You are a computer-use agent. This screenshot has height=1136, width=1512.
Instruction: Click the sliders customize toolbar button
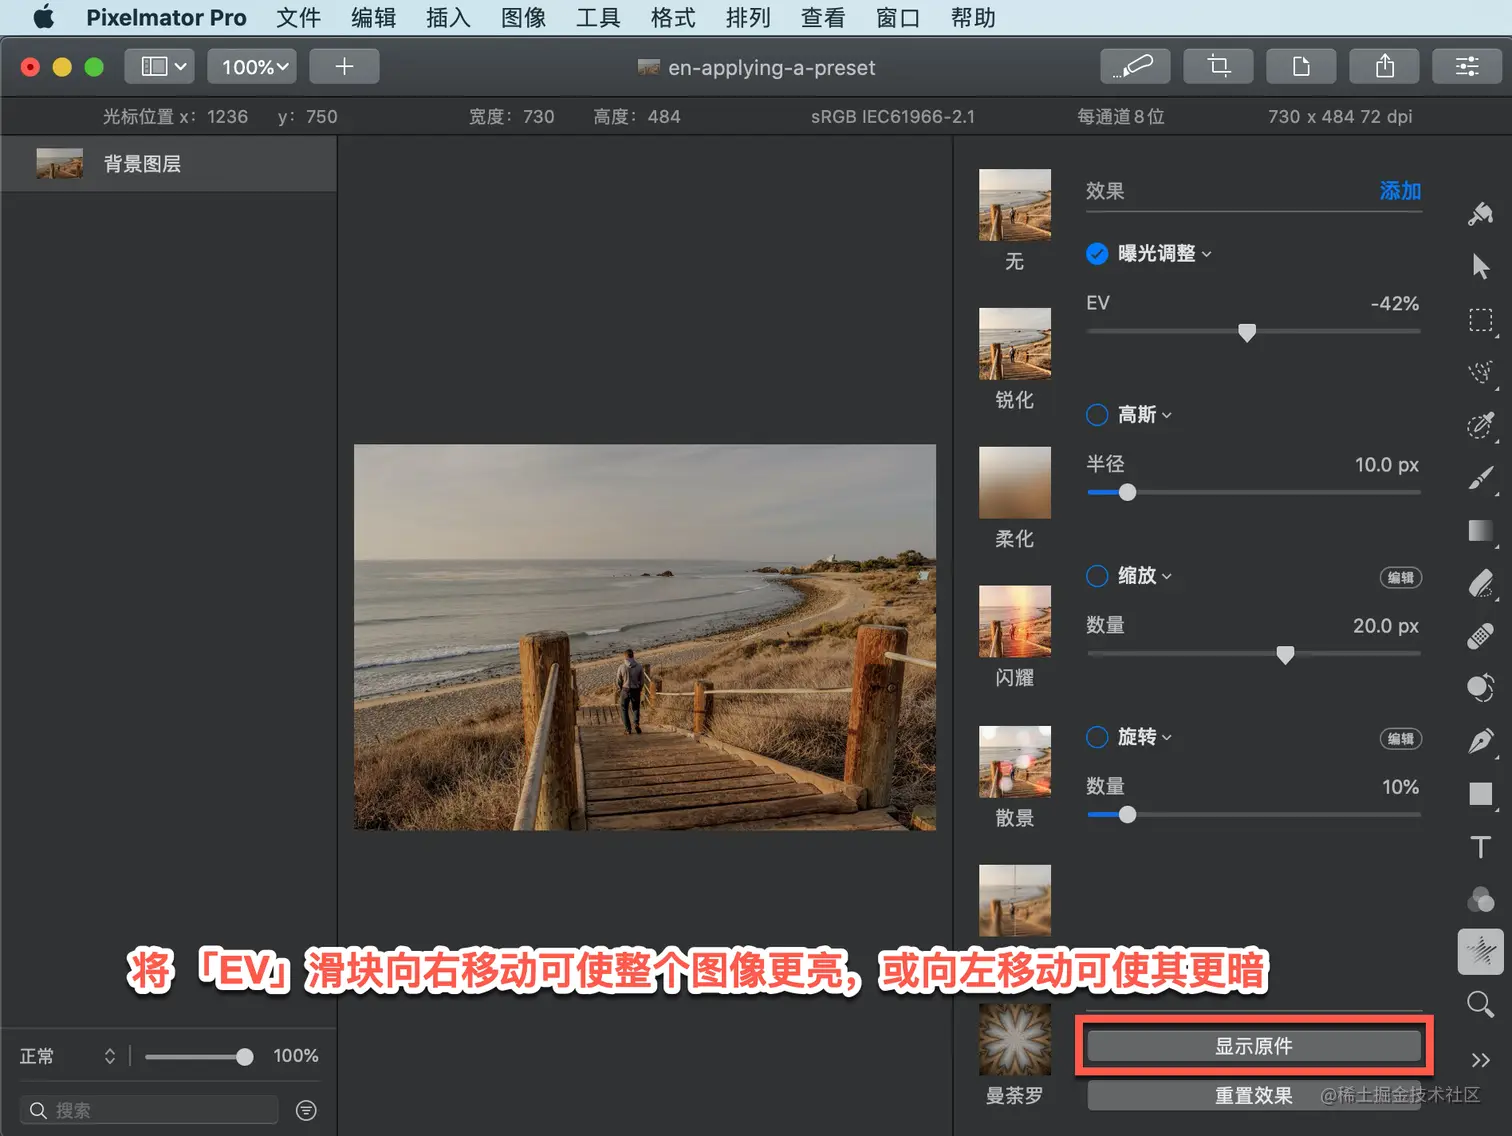[x=1468, y=66]
